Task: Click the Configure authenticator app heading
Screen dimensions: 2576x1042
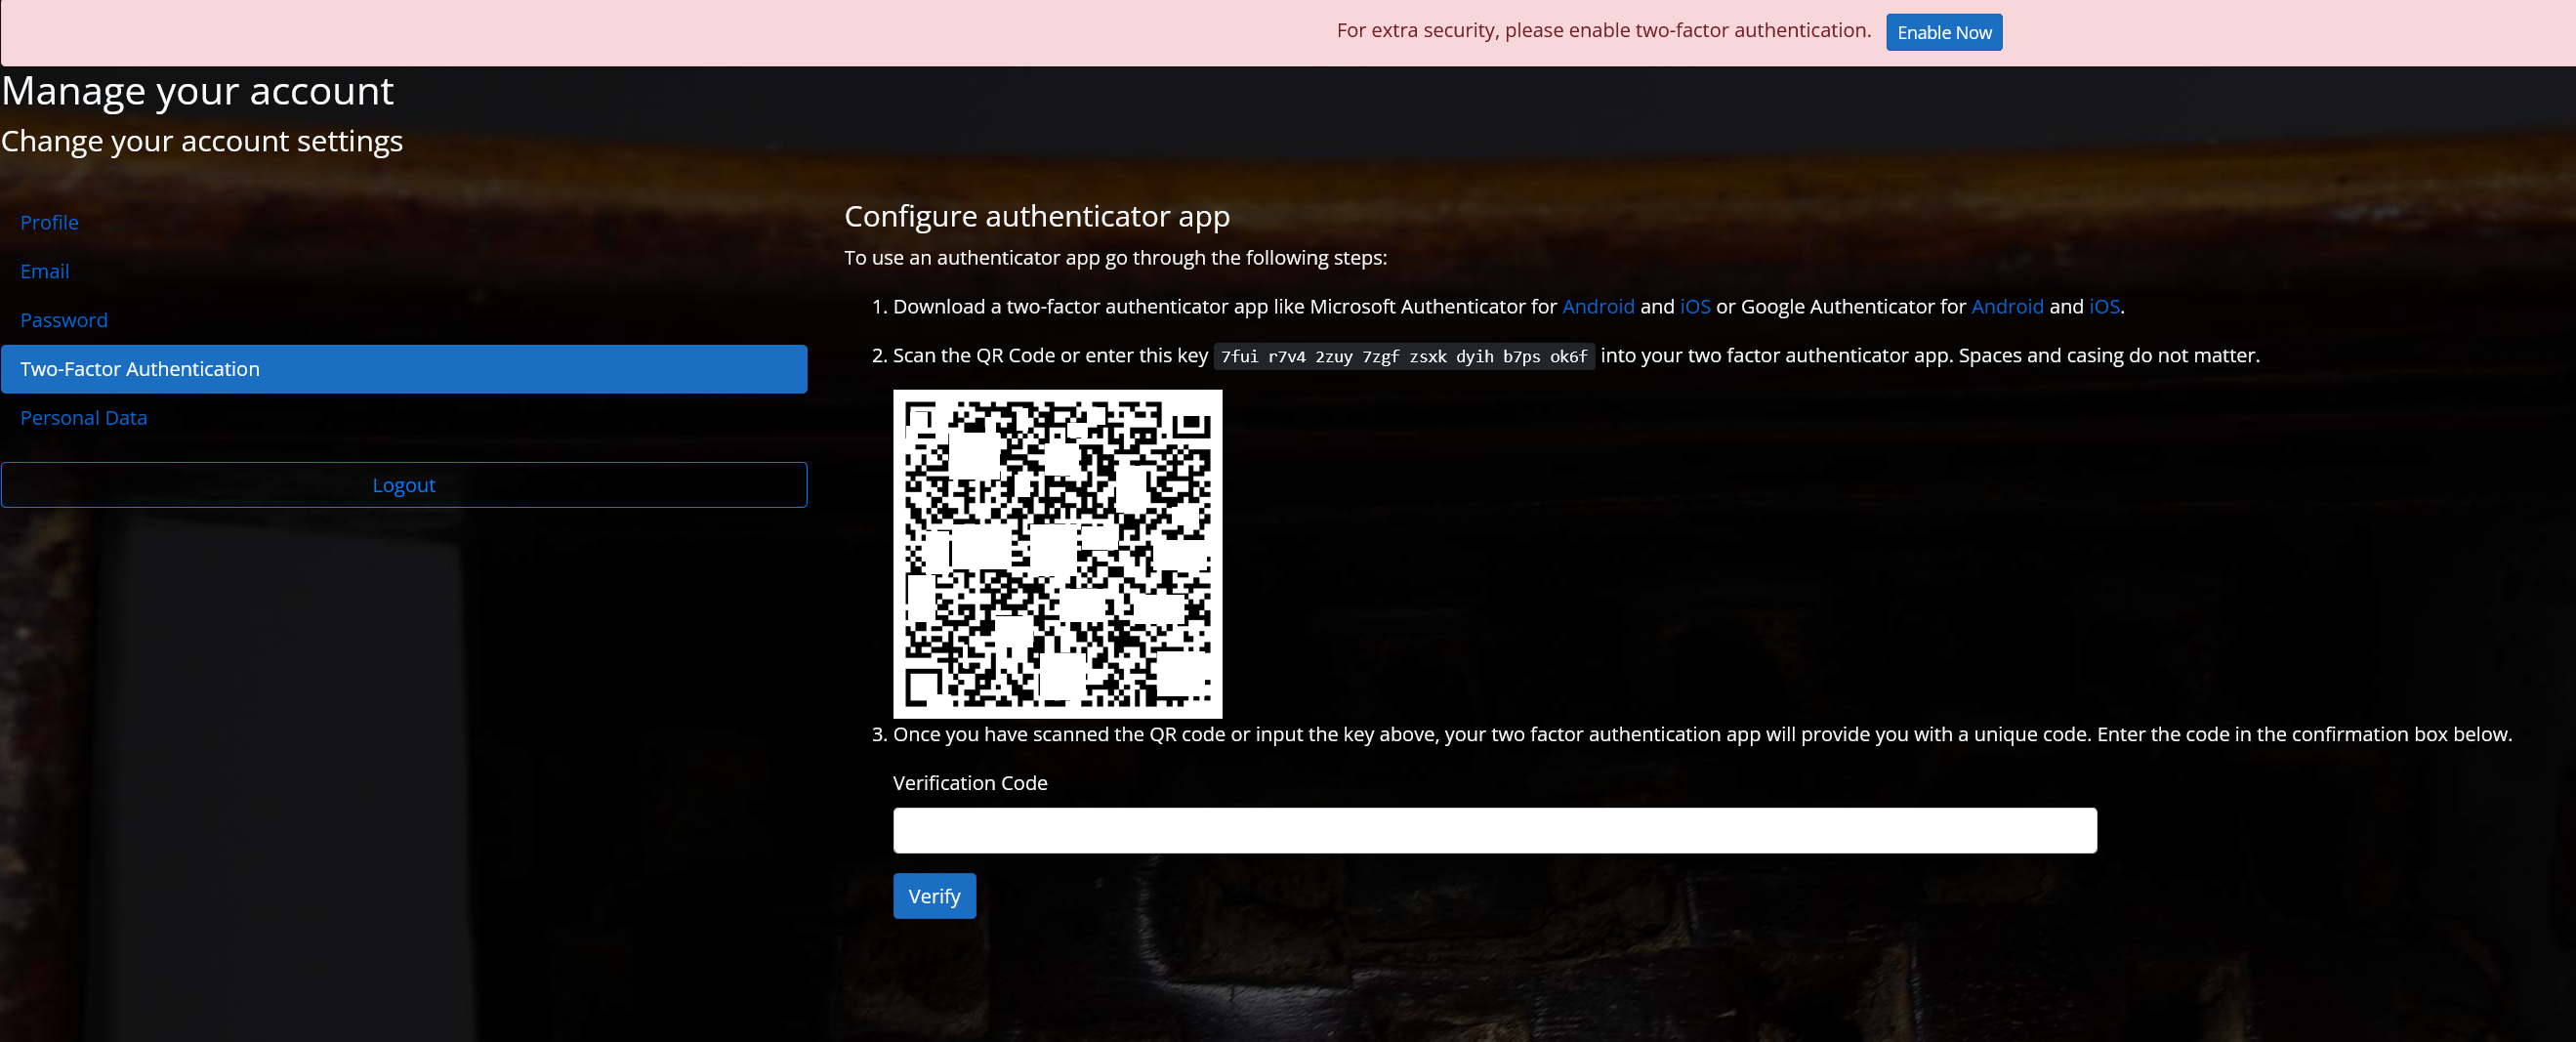Action: [x=1036, y=216]
